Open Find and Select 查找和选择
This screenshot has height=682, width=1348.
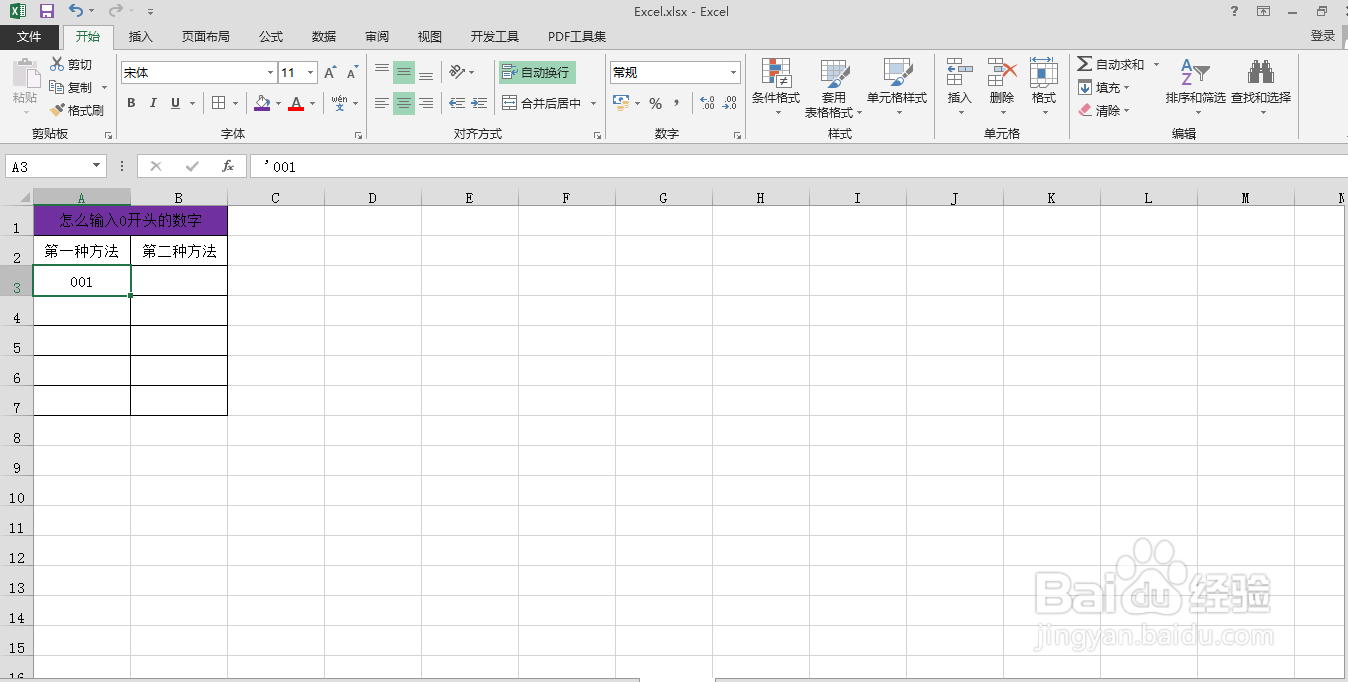[x=1261, y=85]
